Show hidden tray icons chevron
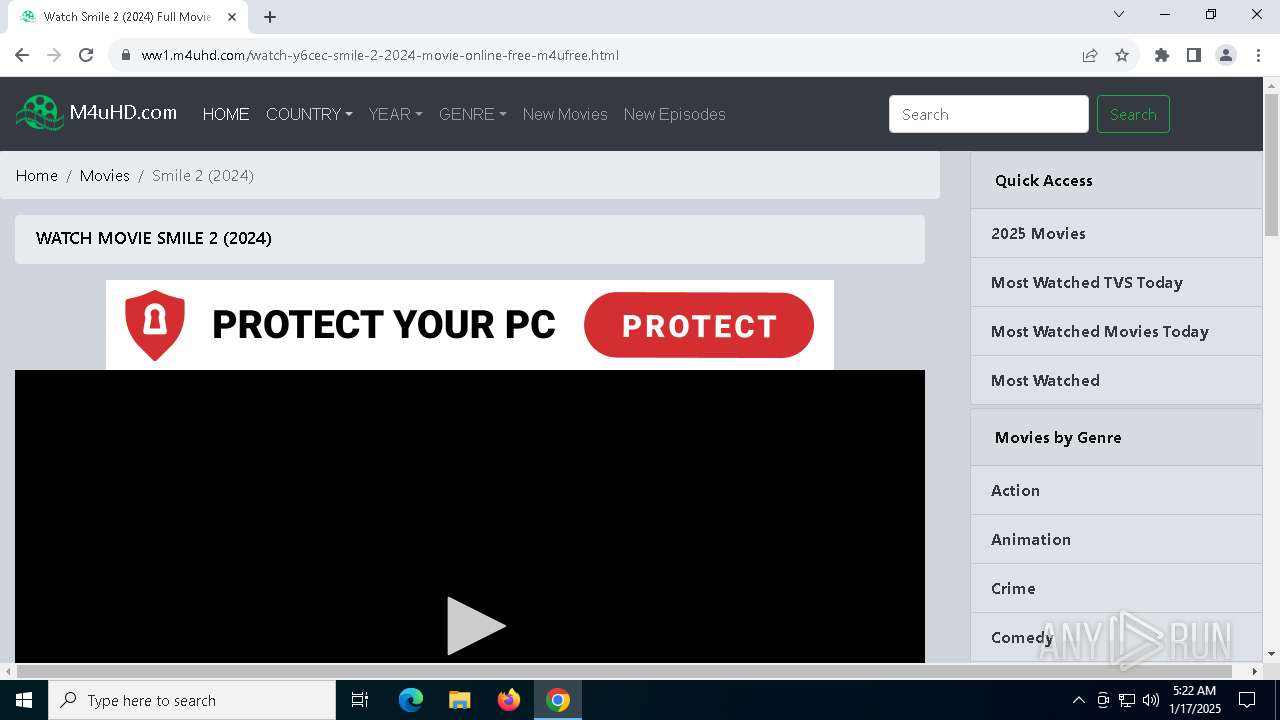 click(1078, 700)
